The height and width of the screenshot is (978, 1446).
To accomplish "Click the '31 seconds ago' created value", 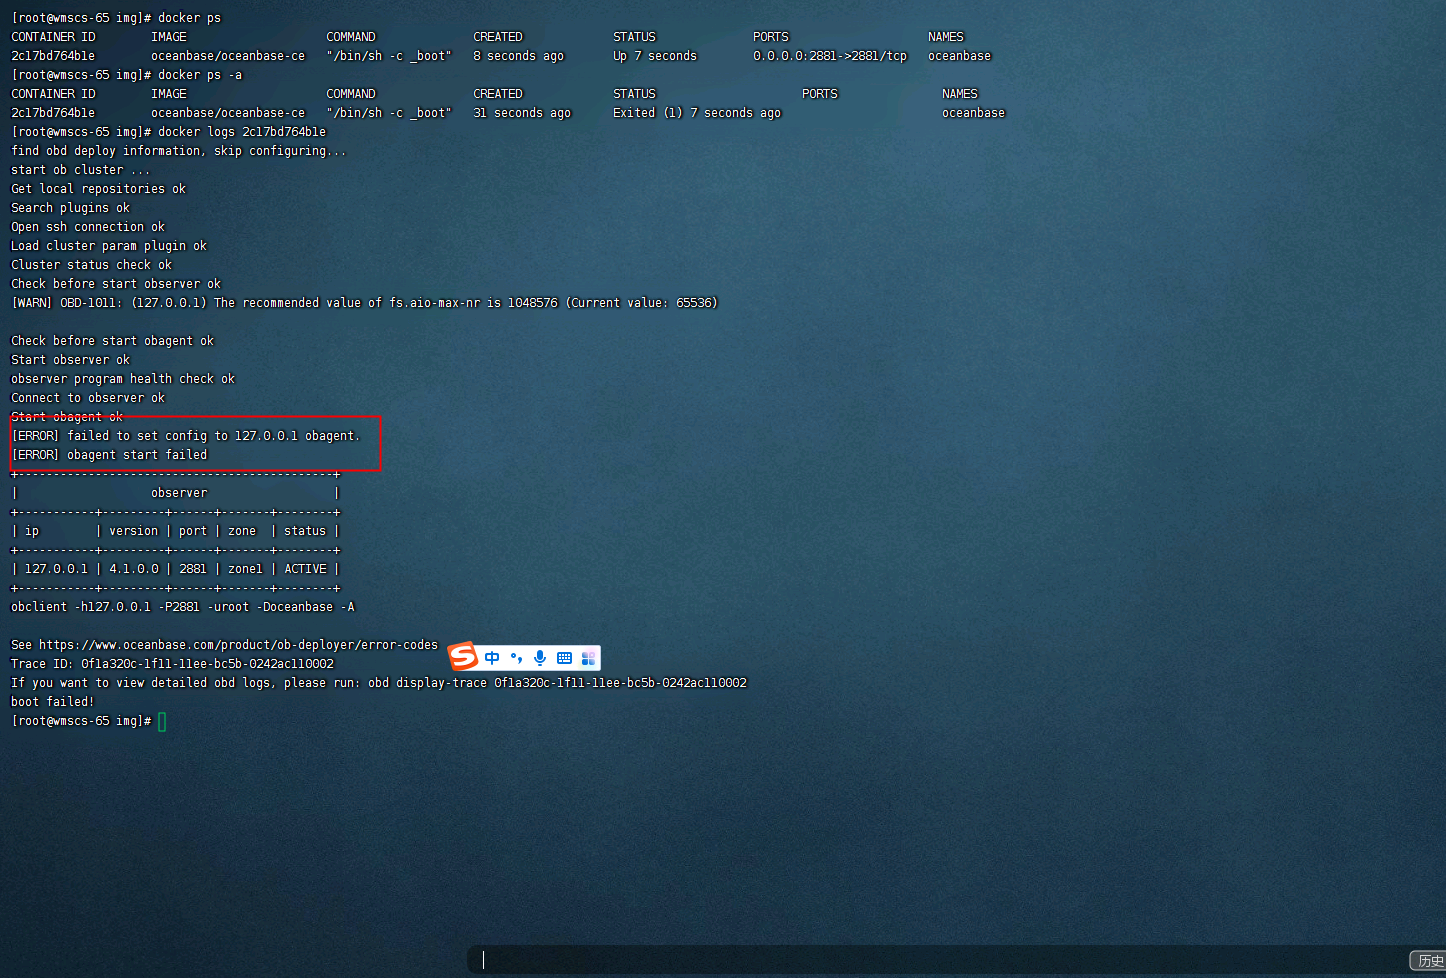I will (522, 113).
